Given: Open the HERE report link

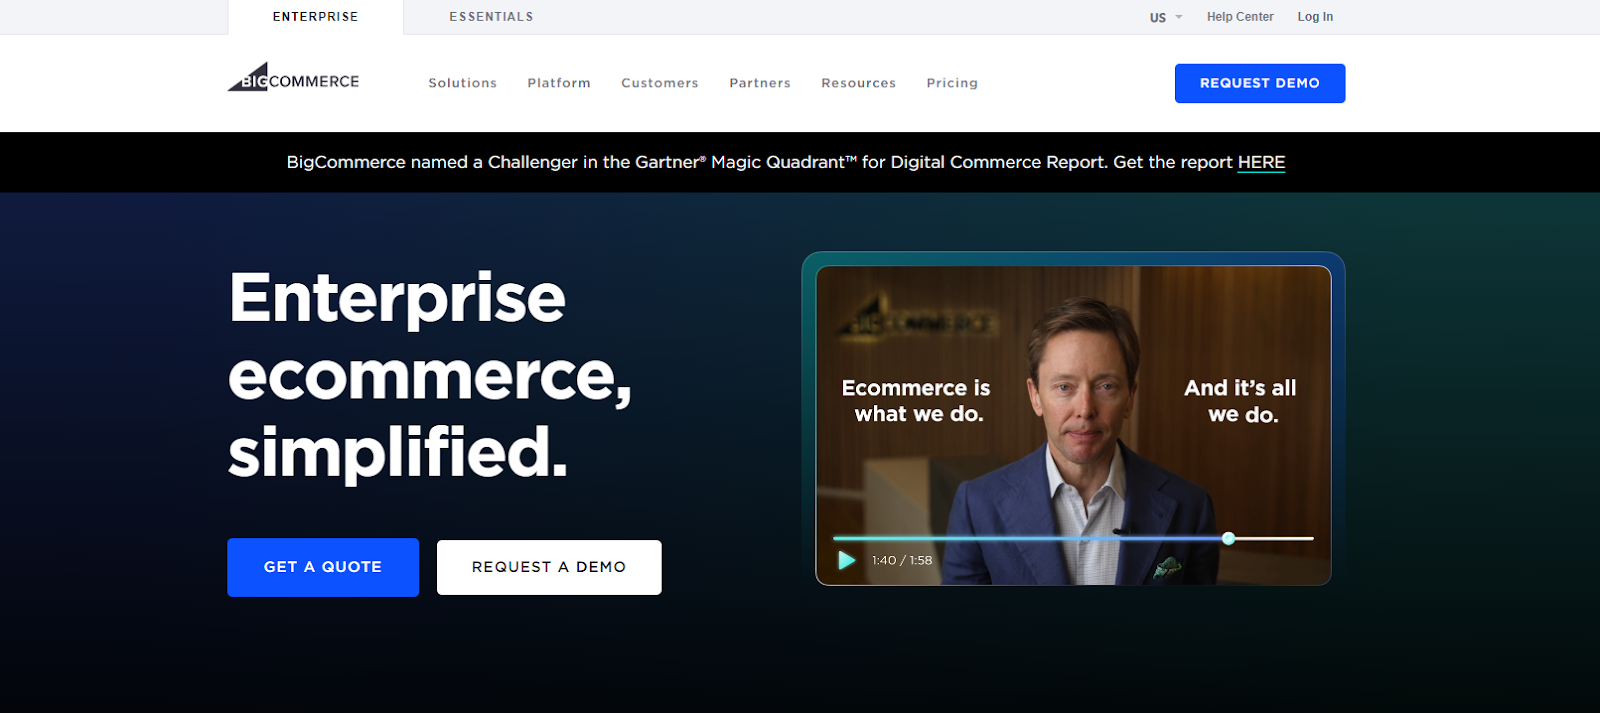Looking at the screenshot, I should [x=1261, y=162].
